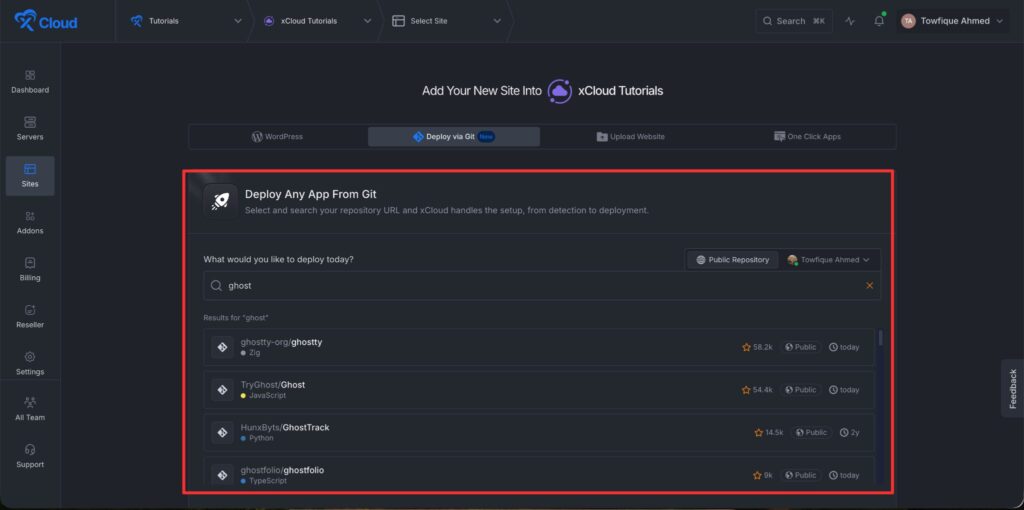Image resolution: width=1024 pixels, height=510 pixels.
Task: Click the Zig language label
Action: point(251,353)
